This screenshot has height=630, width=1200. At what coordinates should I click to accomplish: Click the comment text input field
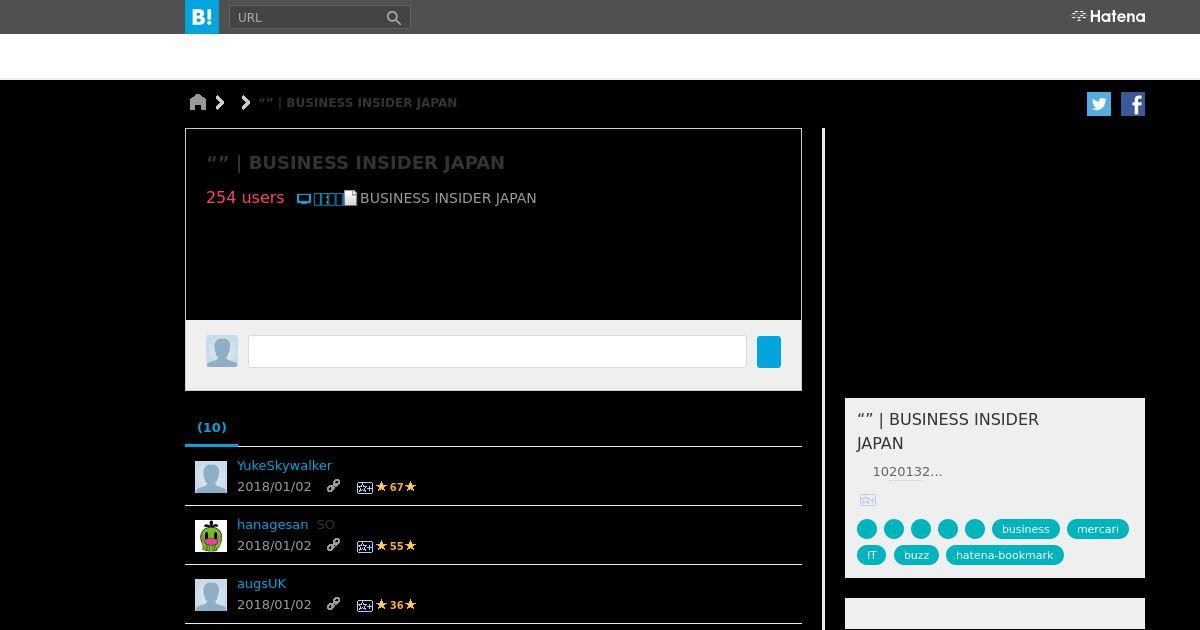pyautogui.click(x=497, y=351)
